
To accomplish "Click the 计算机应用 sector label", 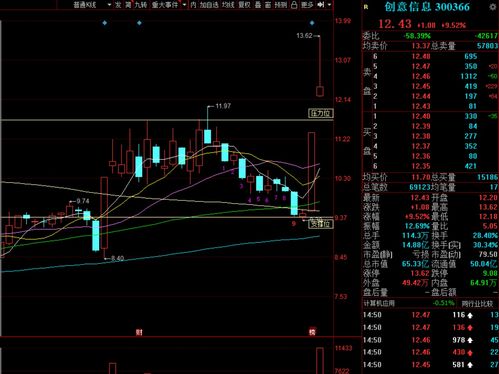I will (379, 303).
